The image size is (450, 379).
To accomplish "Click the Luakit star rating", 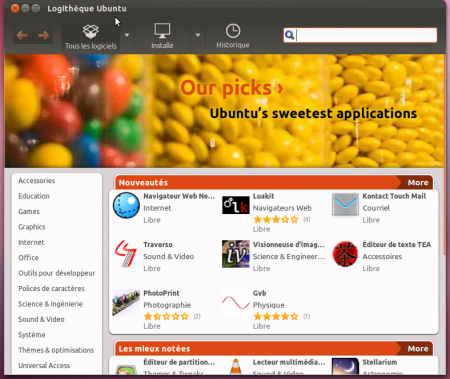I will (x=276, y=219).
